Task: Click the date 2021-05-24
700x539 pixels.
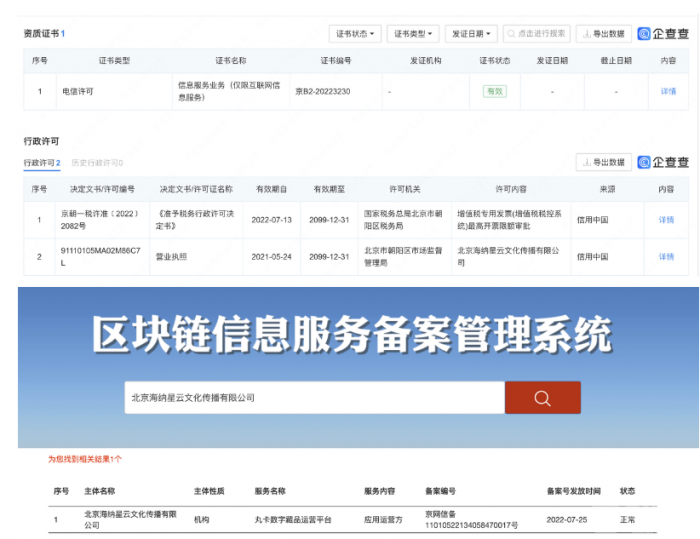Action: 271,257
